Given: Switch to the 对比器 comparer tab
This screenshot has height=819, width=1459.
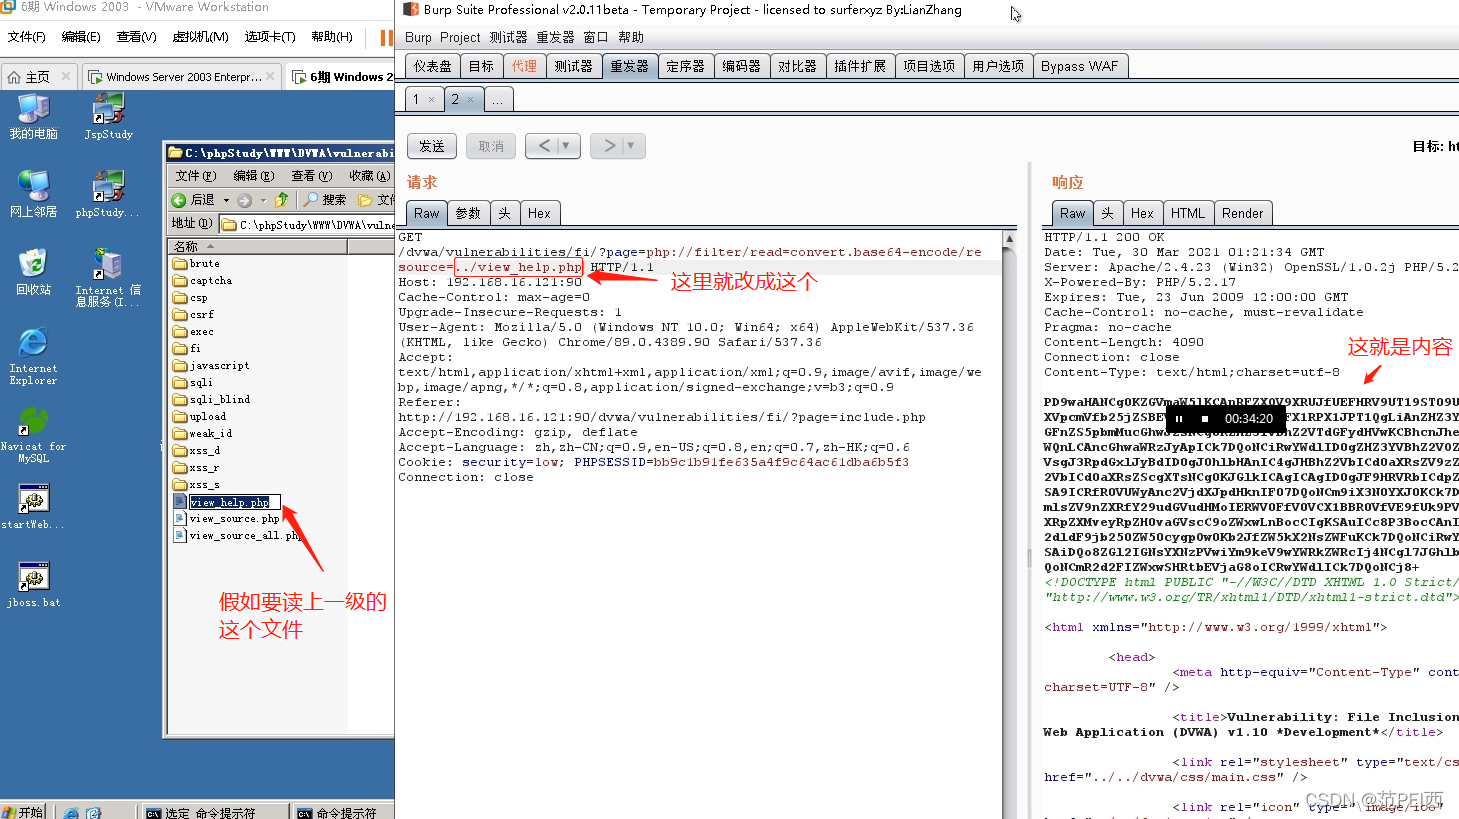Looking at the screenshot, I should pos(797,66).
